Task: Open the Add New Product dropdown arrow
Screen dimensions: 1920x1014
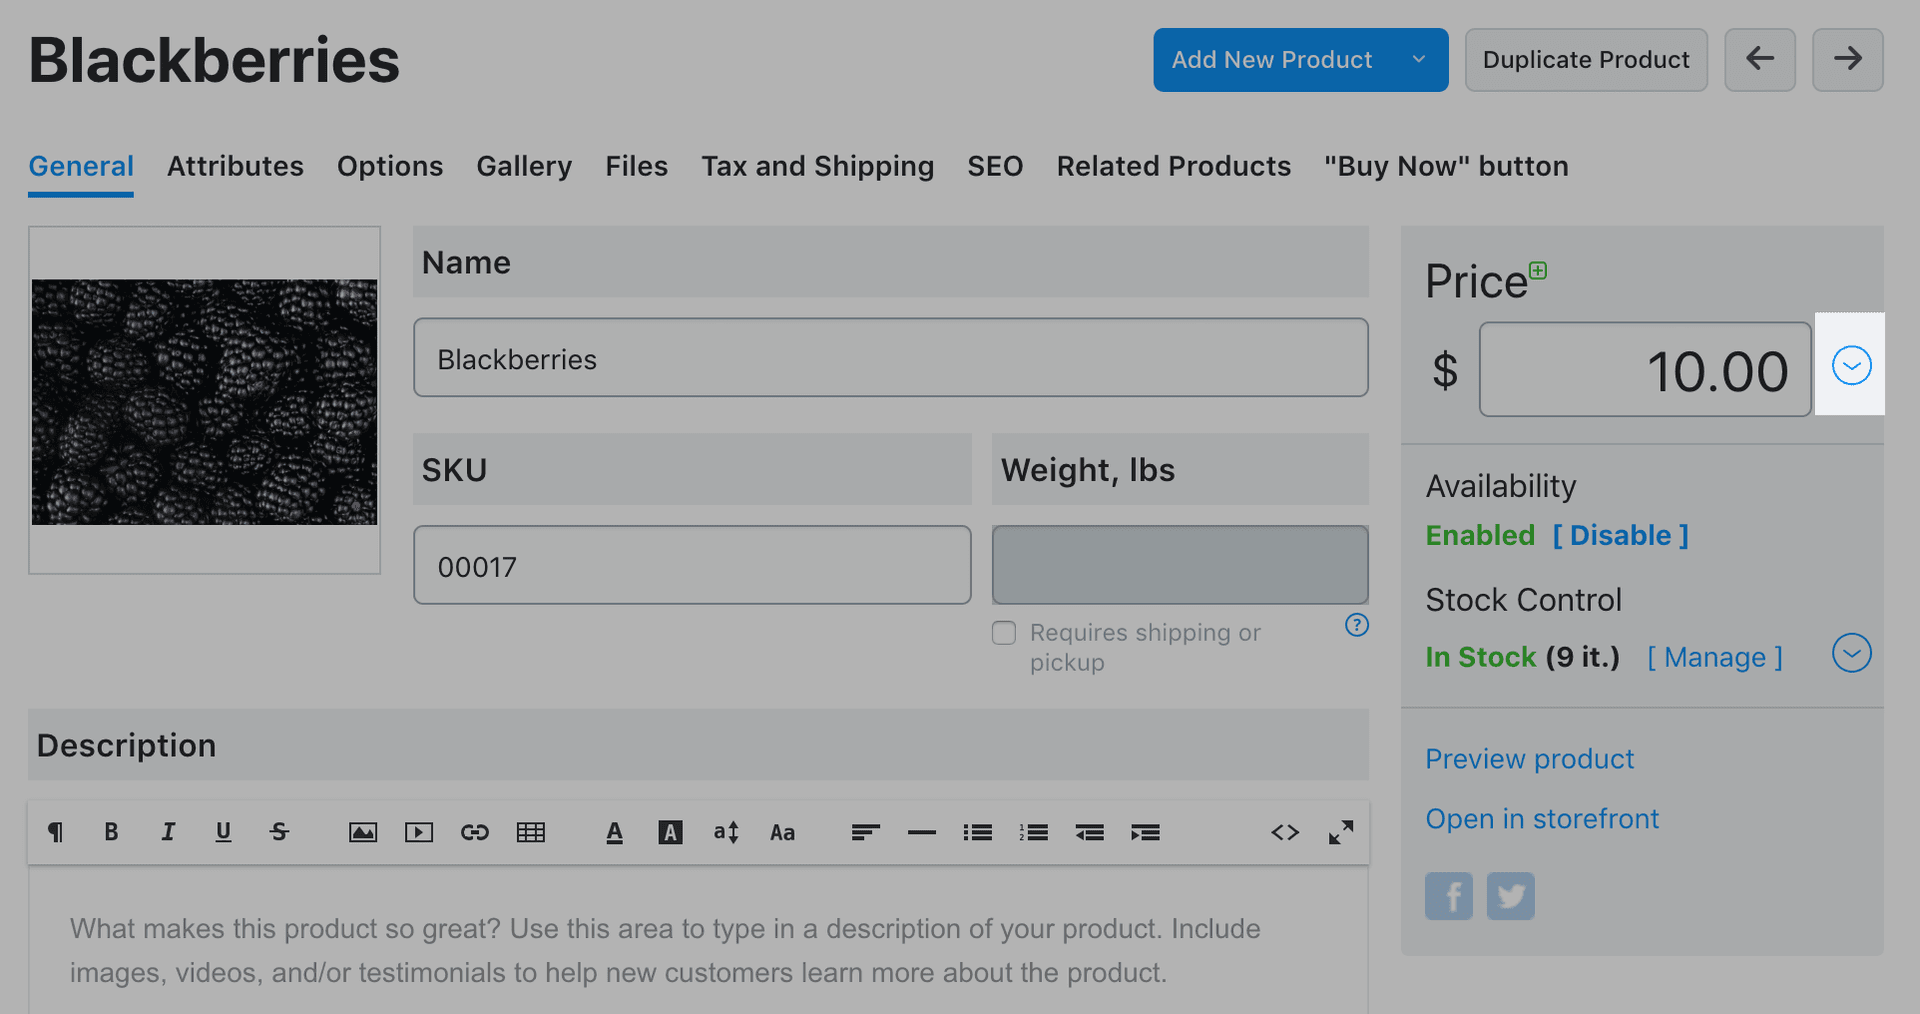Action: [1418, 60]
